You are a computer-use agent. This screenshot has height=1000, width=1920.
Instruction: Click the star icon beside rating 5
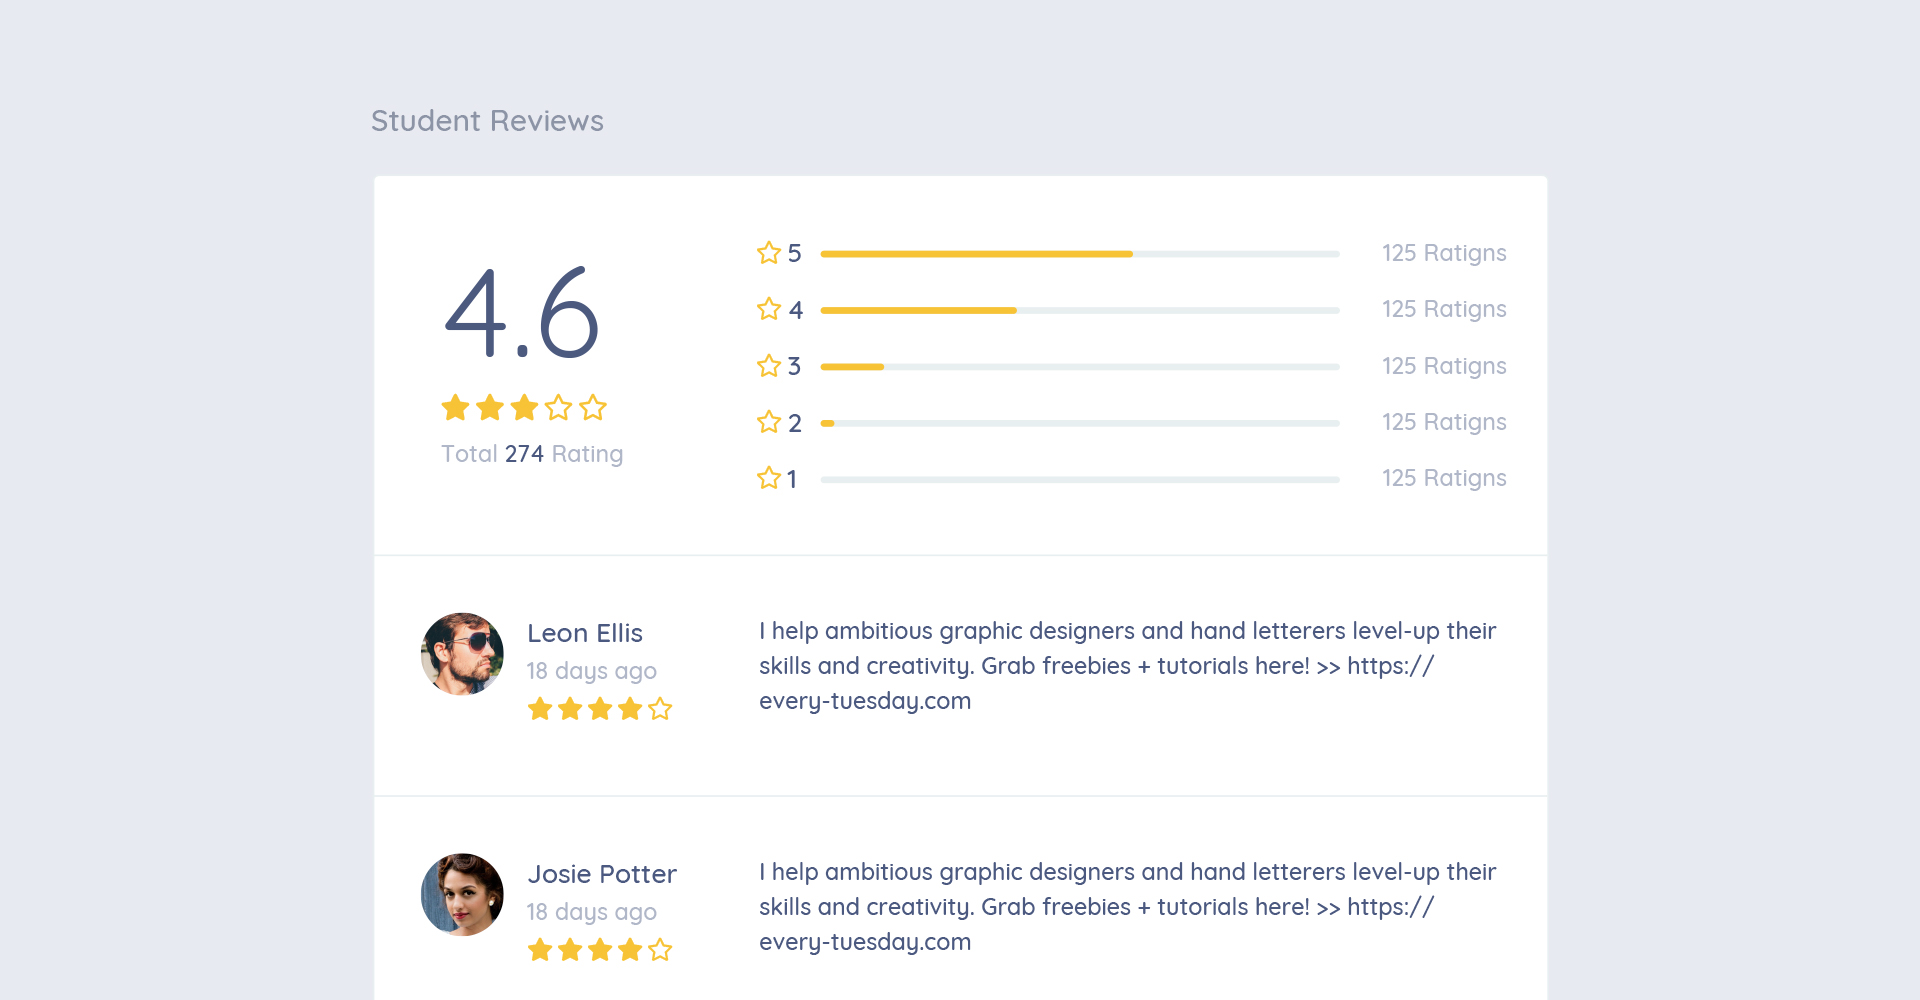click(x=768, y=253)
